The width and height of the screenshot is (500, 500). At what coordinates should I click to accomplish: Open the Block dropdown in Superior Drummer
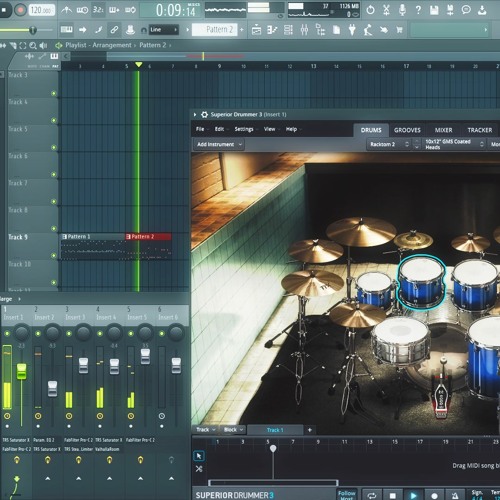[x=233, y=430]
